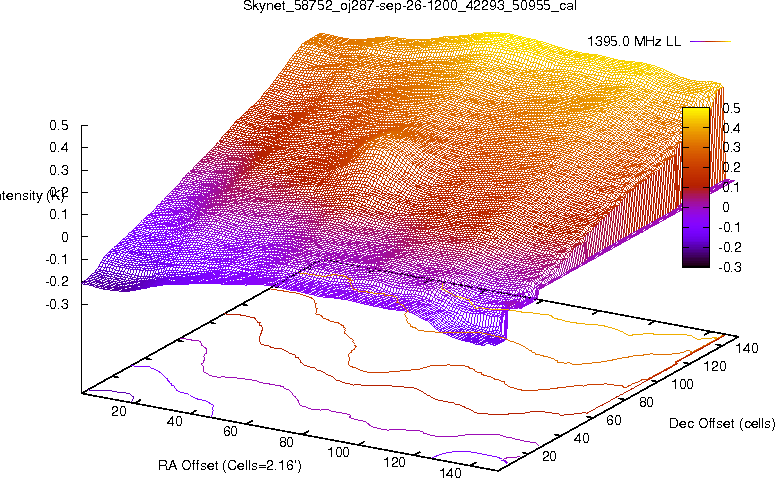Click the 140 tick on the RA Offset axis
Viewport: 775px width, 478px height.
[x=450, y=472]
